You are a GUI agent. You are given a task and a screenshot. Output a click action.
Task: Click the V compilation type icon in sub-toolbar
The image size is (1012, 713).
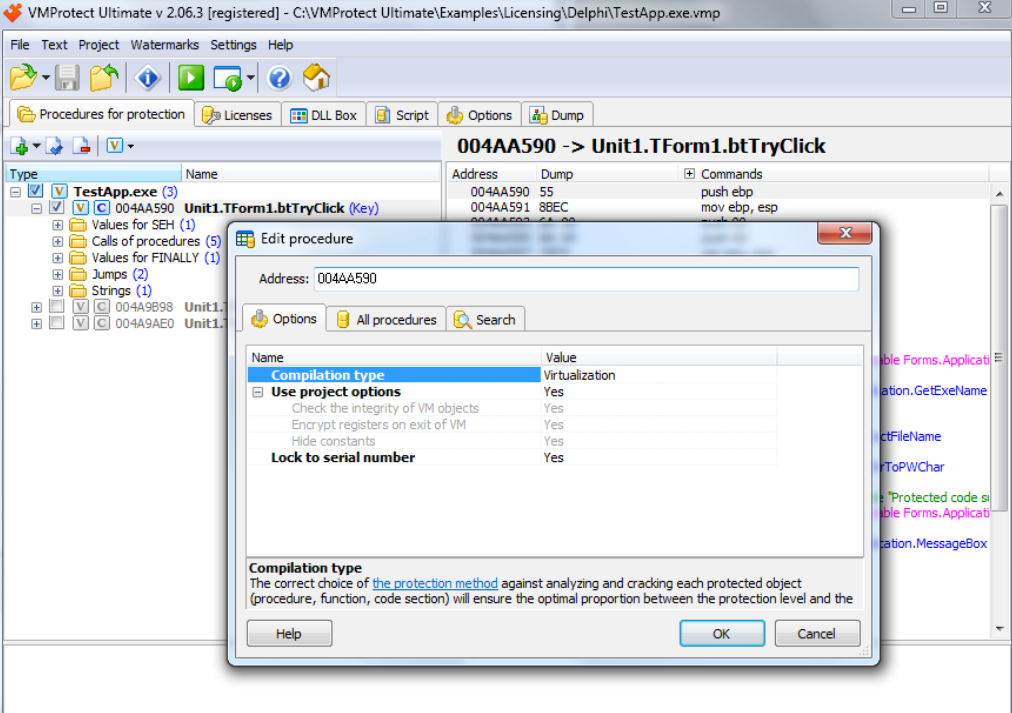click(114, 146)
